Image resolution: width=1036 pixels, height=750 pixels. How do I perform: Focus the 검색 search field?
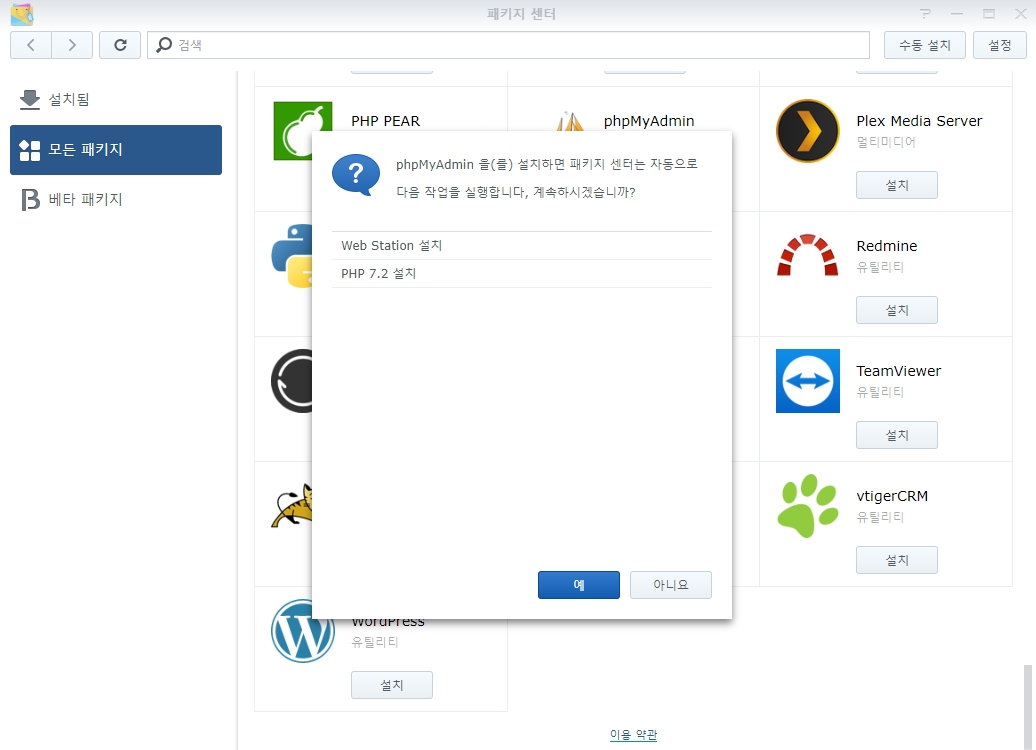508,45
